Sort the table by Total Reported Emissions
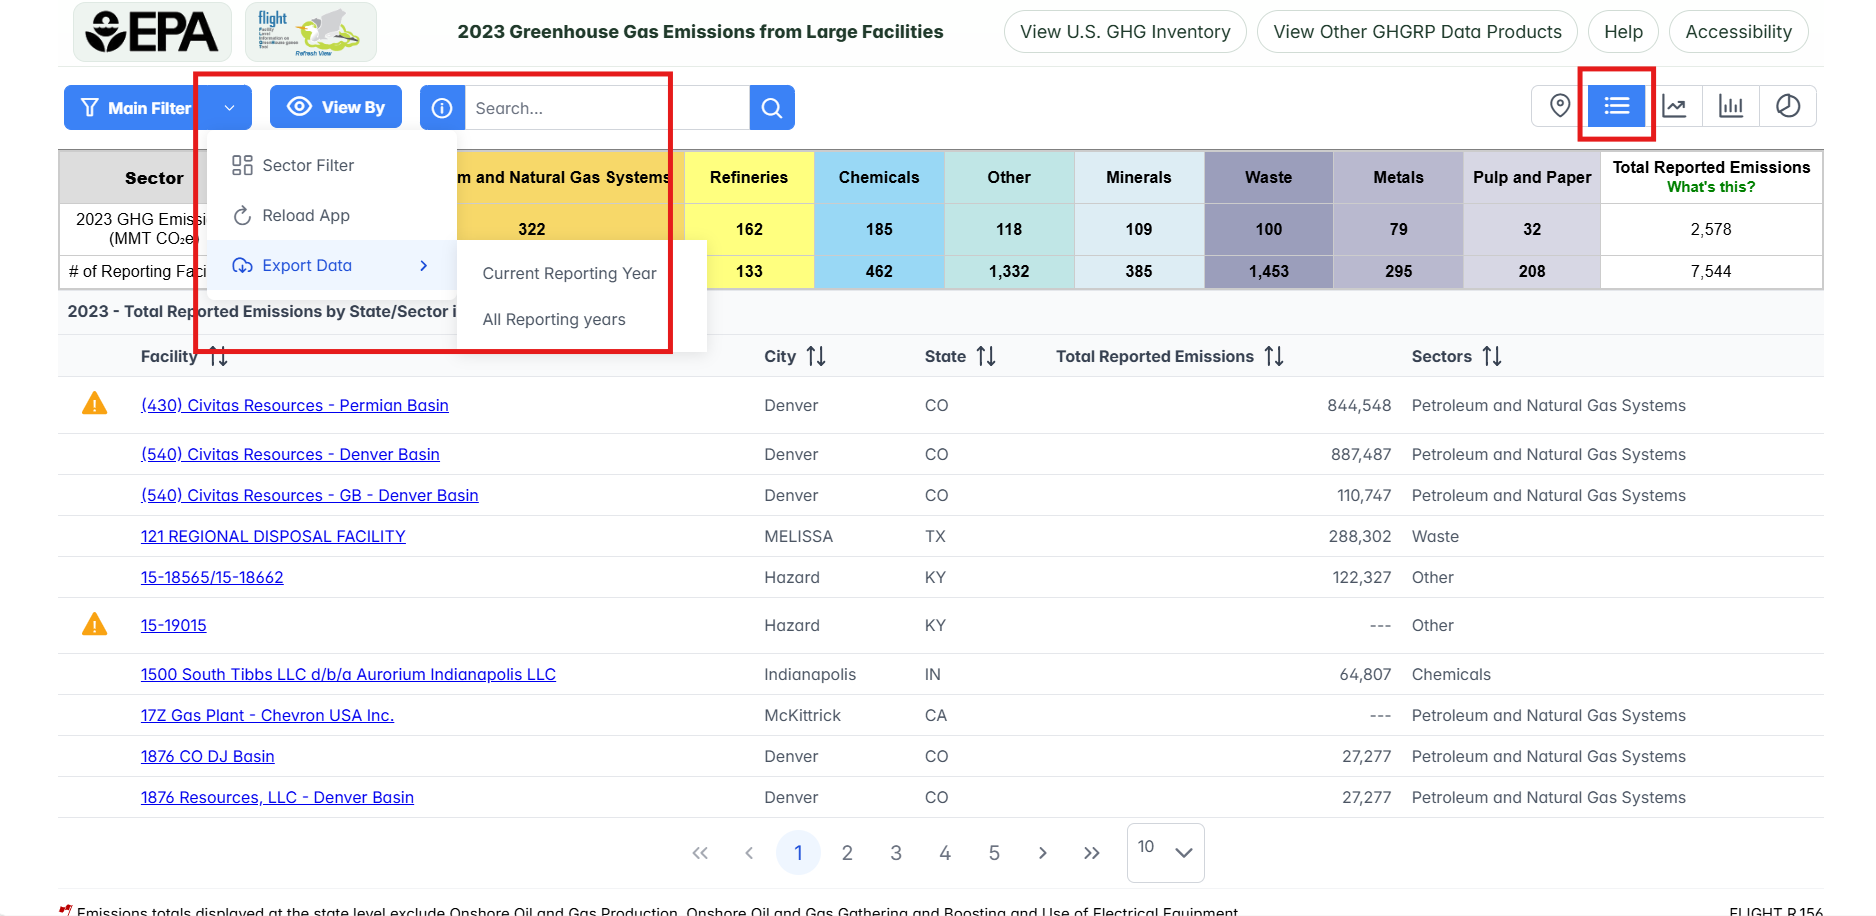The width and height of the screenshot is (1876, 916). point(1274,356)
